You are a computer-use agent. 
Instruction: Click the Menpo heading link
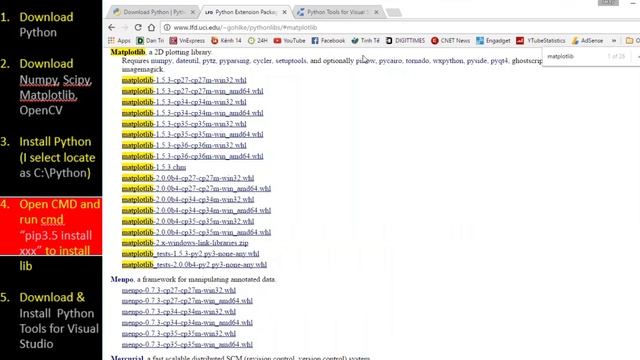coord(122,280)
